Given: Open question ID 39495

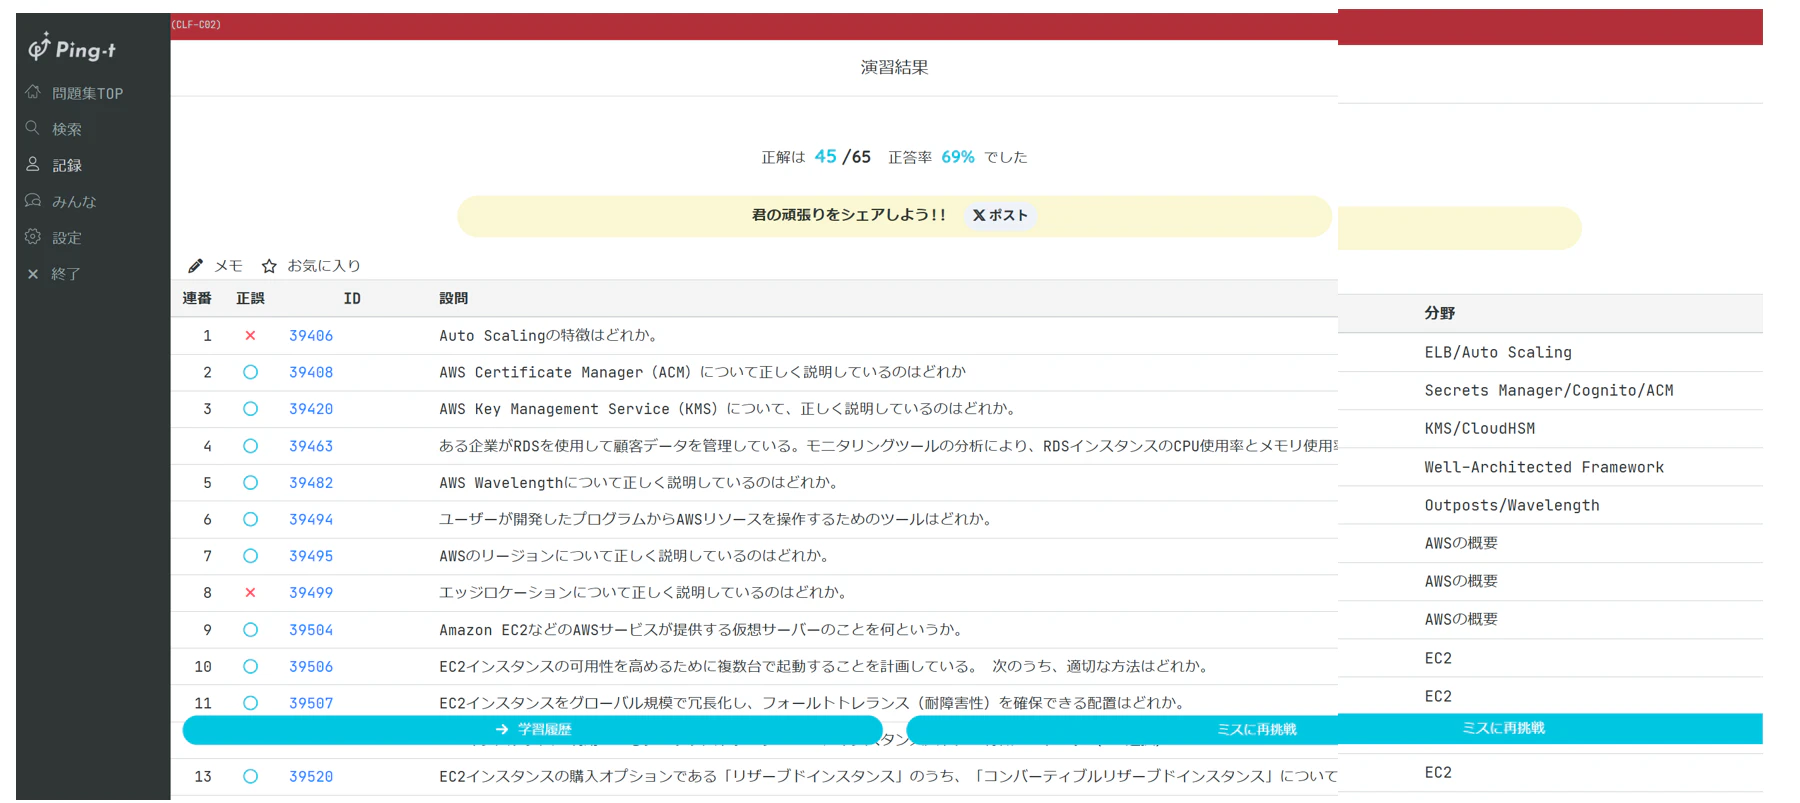Looking at the screenshot, I should coord(311,556).
